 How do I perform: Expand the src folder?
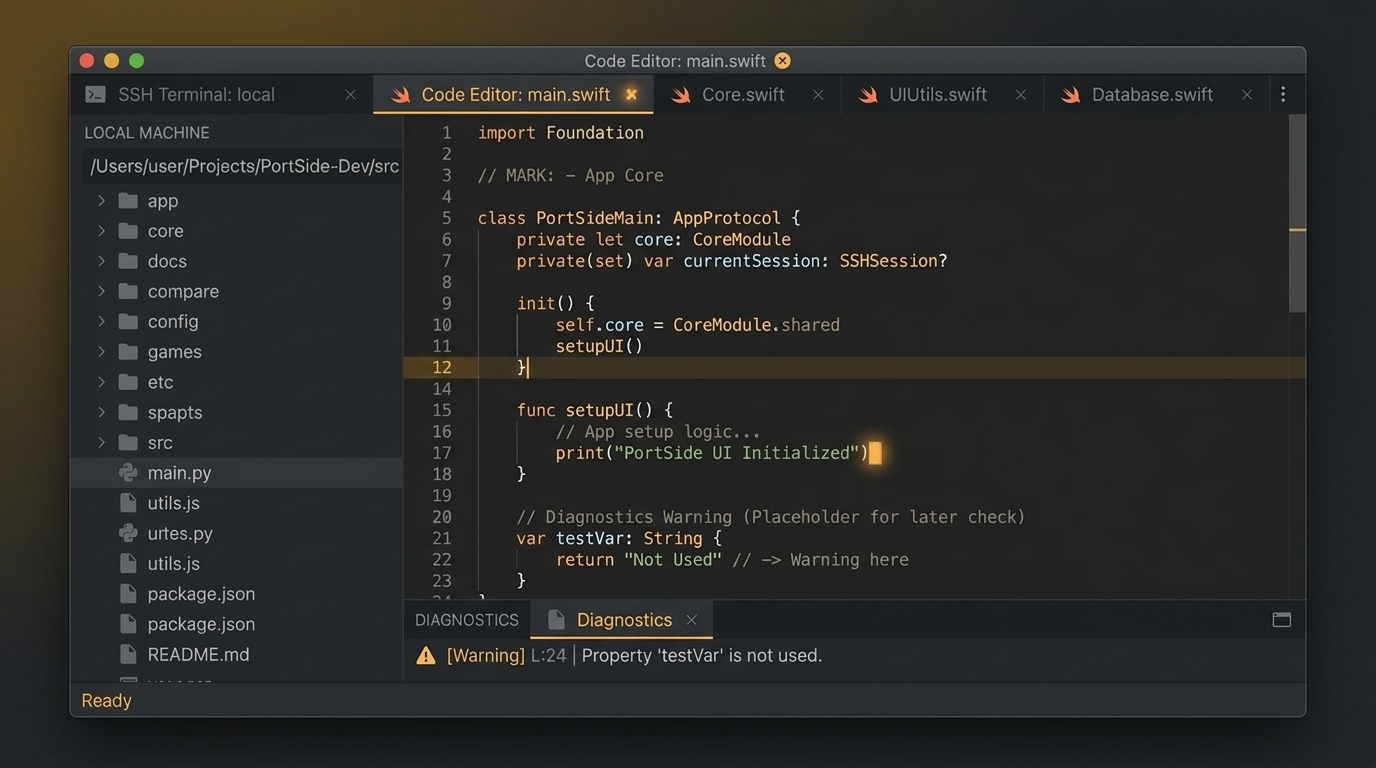(101, 442)
